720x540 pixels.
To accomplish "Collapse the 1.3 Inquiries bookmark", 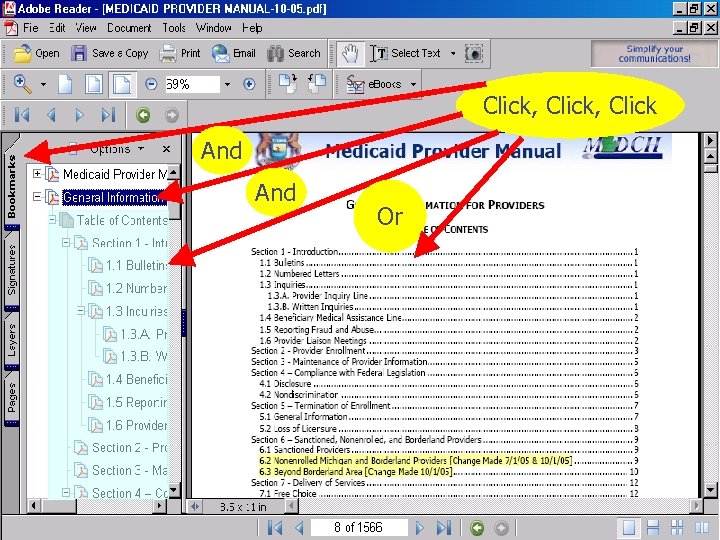I will pos(81,311).
